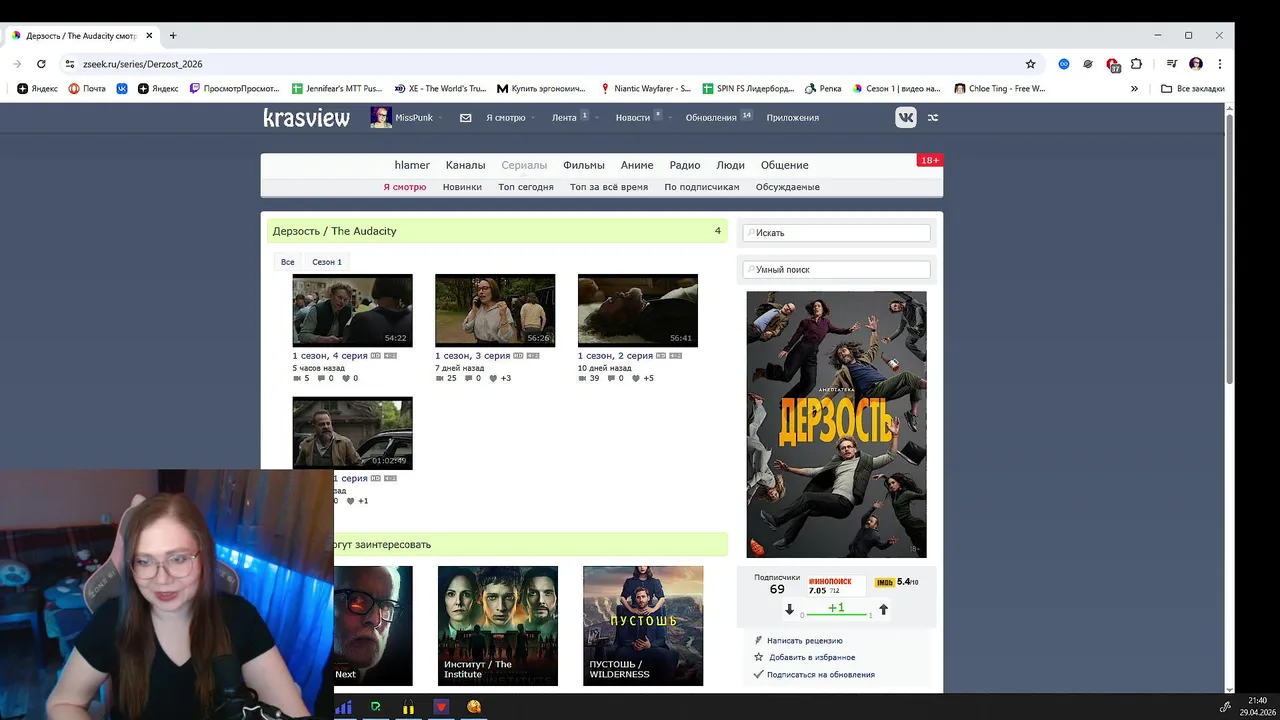Play the 1 сезон 3 серия thumbnail
The image size is (1280, 720).
[495, 310]
